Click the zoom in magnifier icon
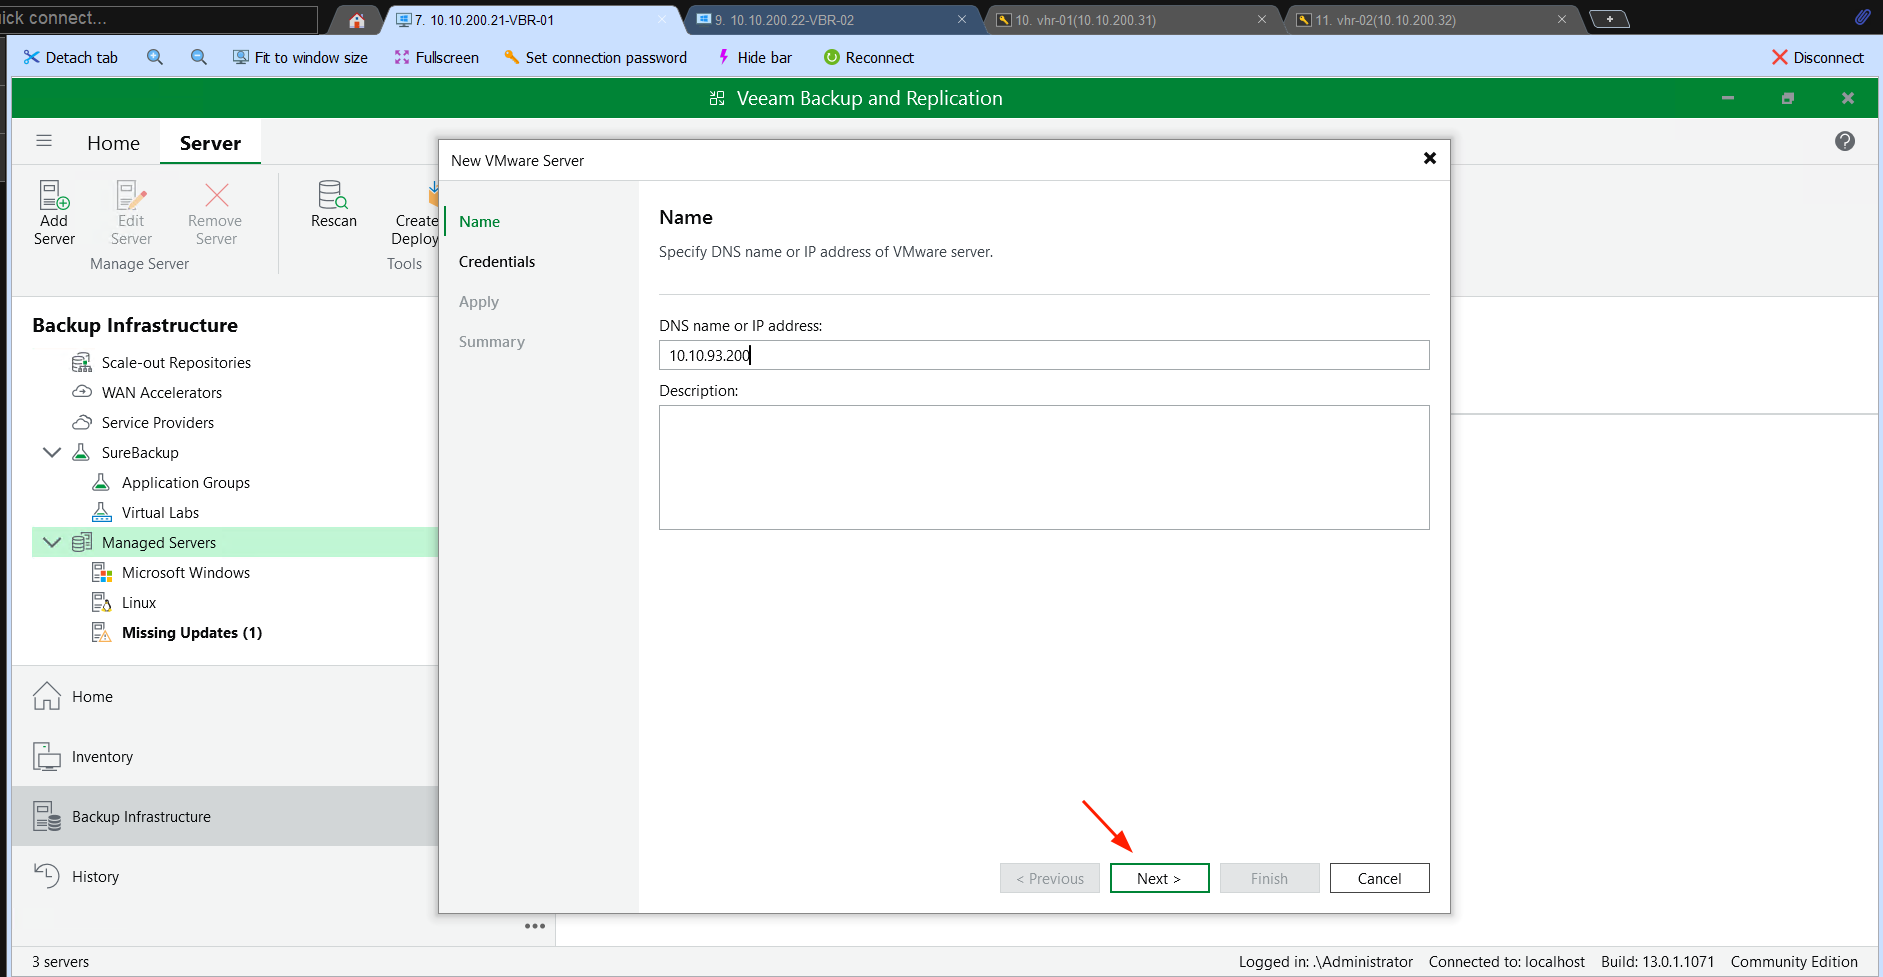Screen dimensions: 1883x977 pos(155,57)
